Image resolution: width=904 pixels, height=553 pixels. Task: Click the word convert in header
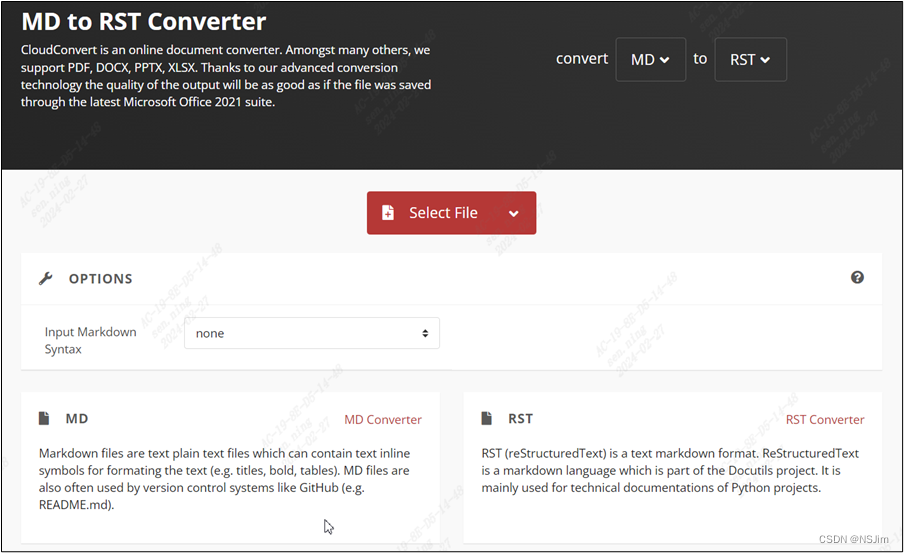pyautogui.click(x=582, y=58)
